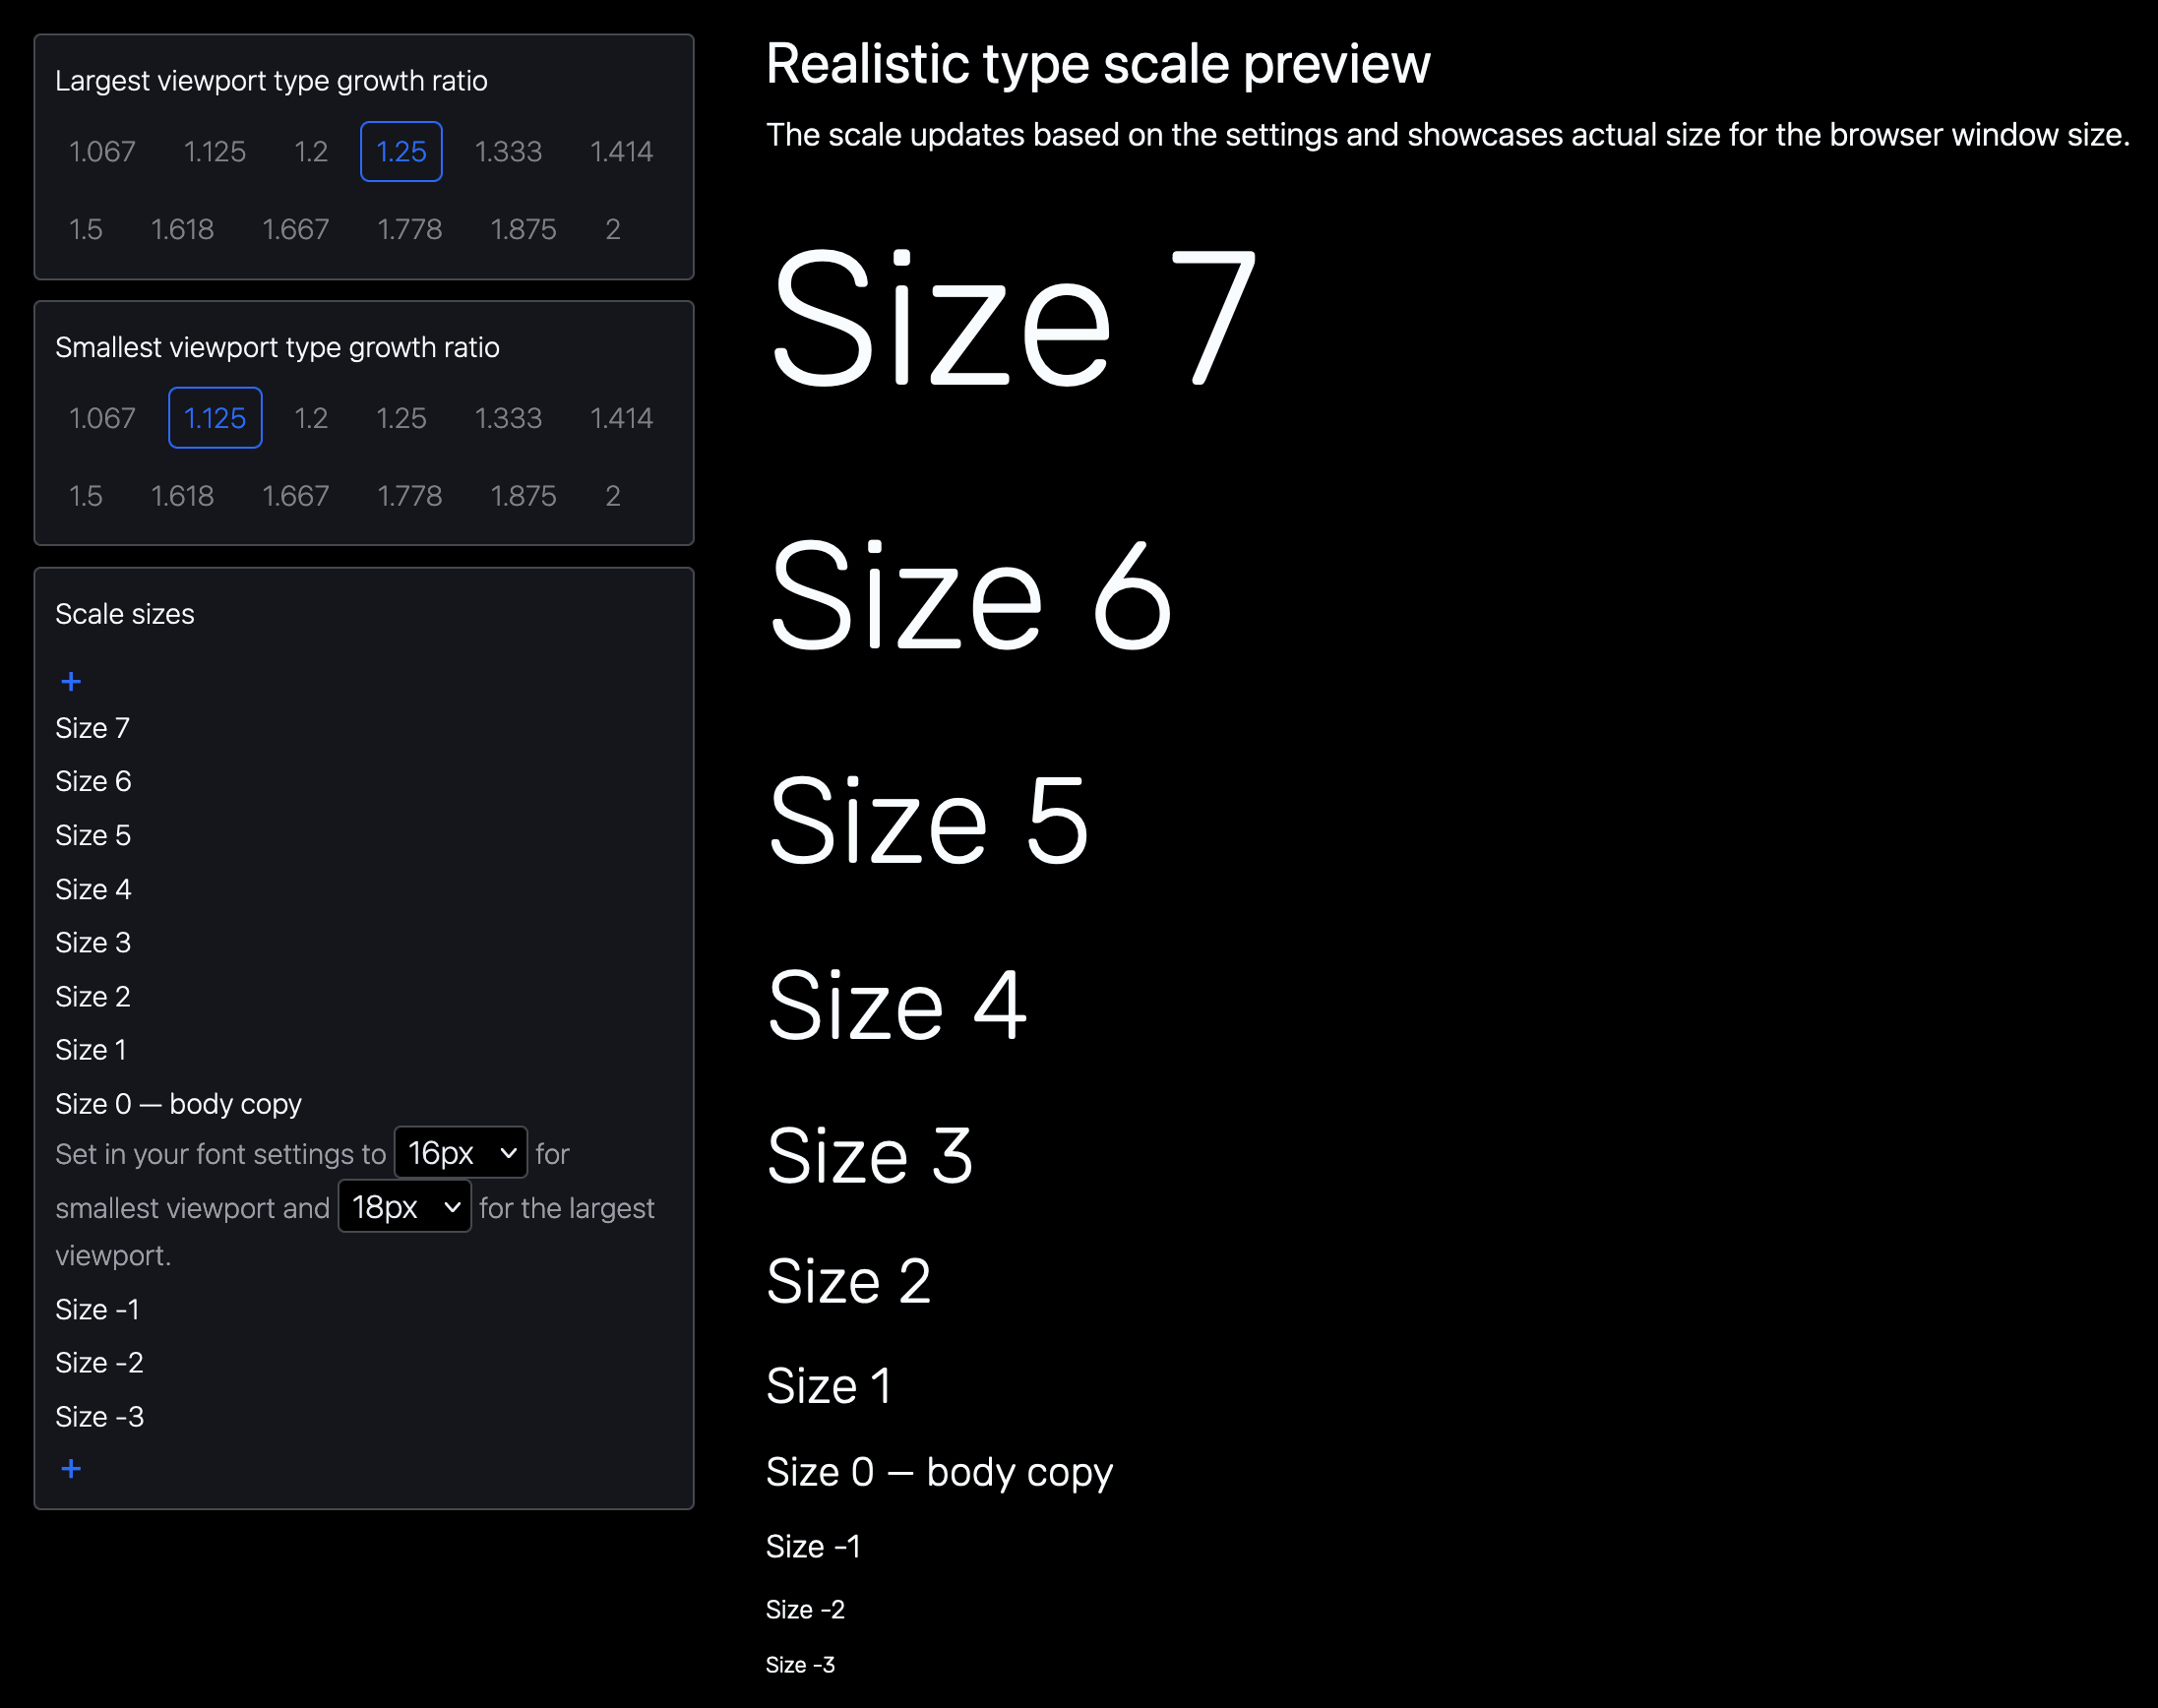The image size is (2158, 1708).
Task: Click Size 6 in Scale sizes list
Action: [93, 782]
